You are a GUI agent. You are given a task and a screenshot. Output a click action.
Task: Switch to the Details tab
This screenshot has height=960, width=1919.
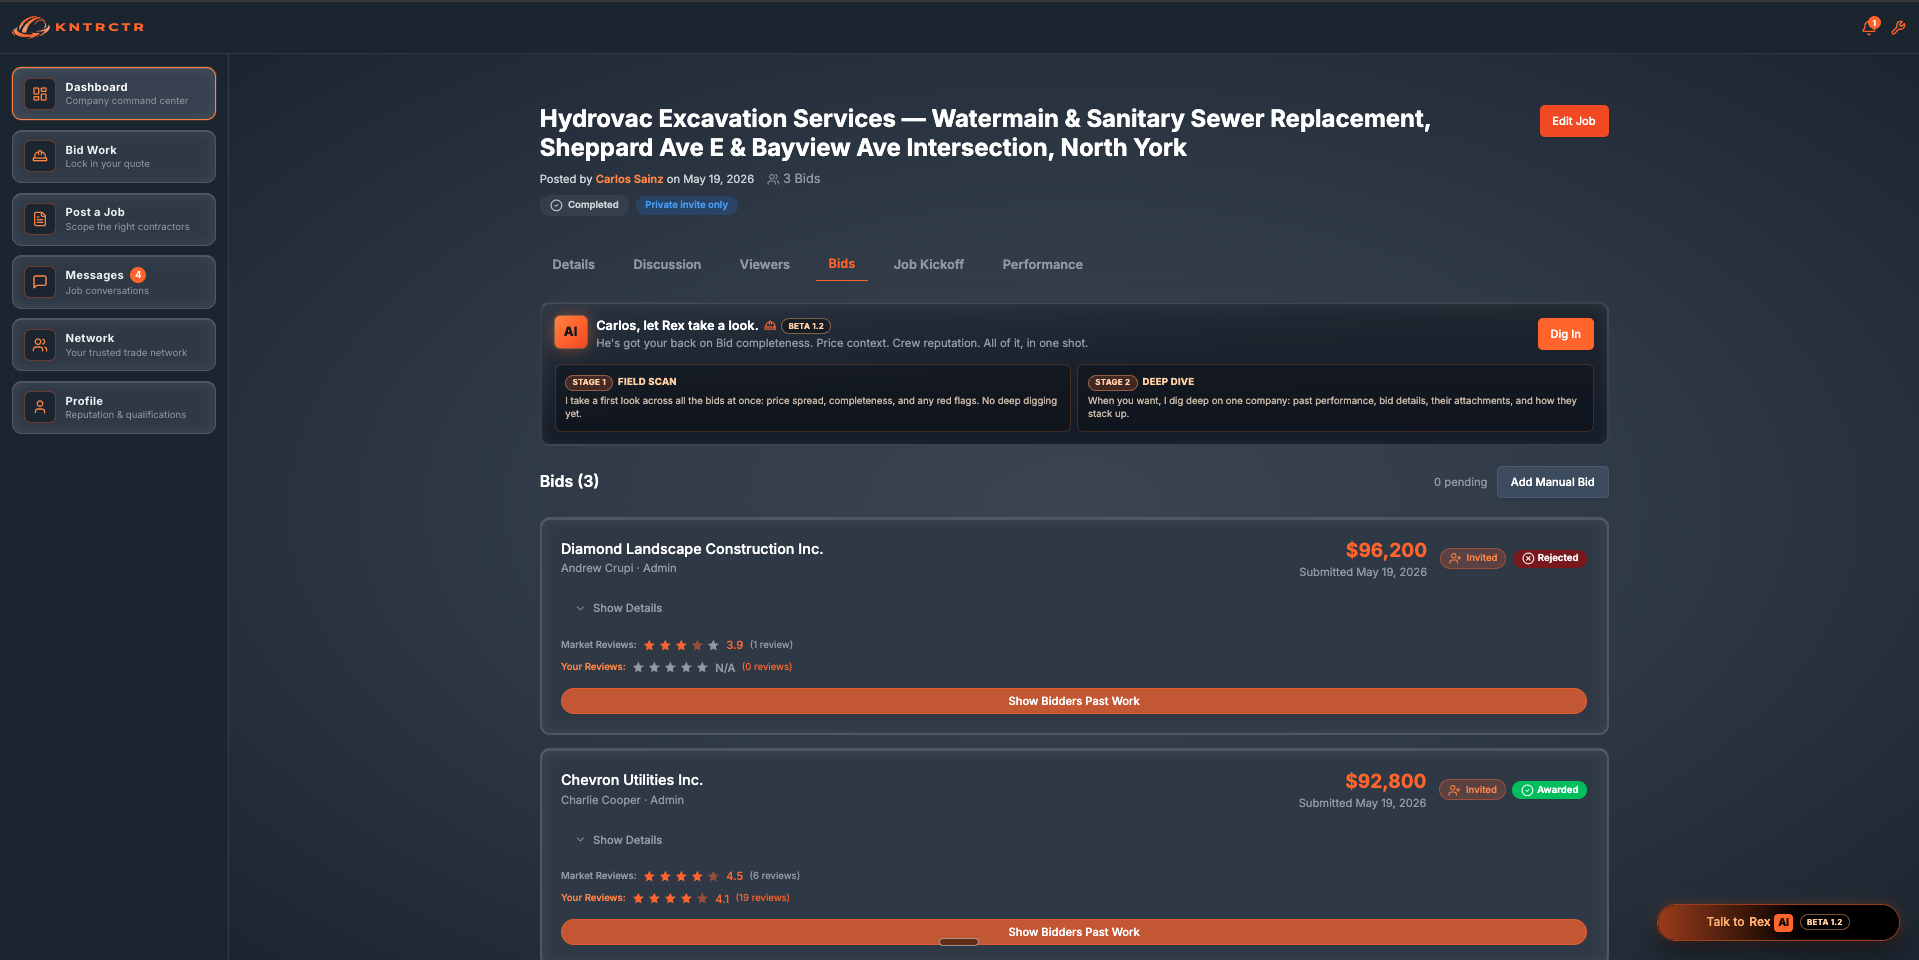[x=574, y=265]
